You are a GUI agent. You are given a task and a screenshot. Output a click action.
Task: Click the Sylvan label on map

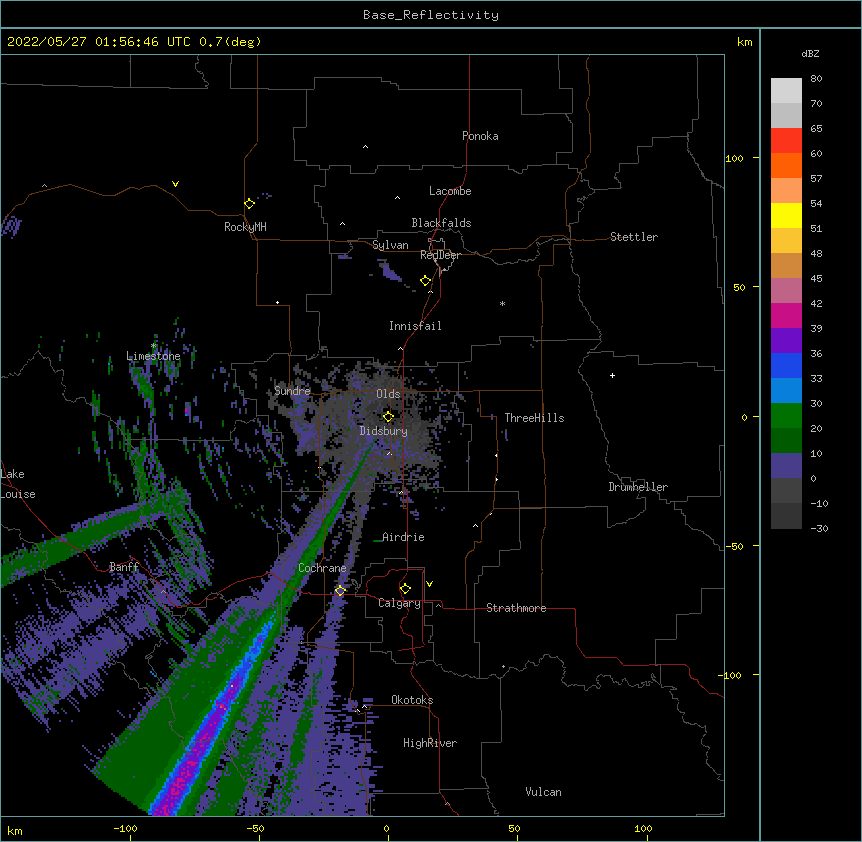point(390,245)
